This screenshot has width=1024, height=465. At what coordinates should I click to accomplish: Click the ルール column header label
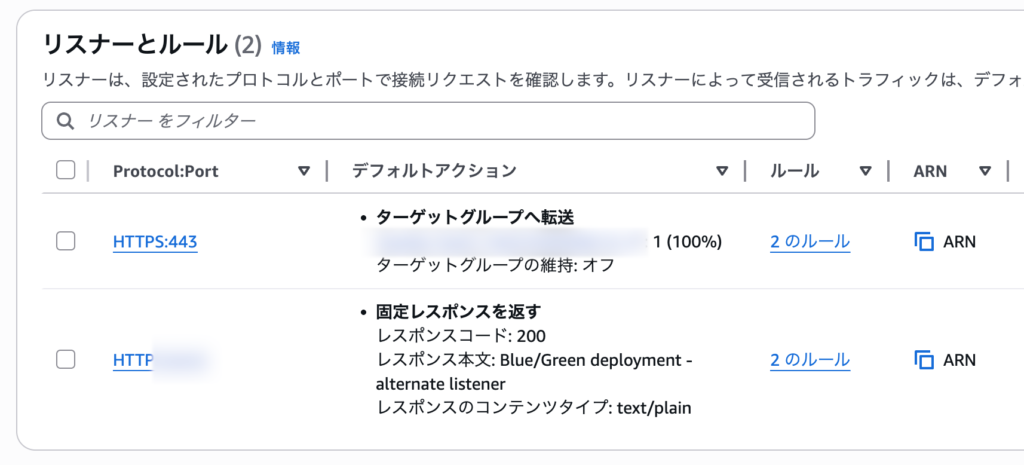[795, 171]
